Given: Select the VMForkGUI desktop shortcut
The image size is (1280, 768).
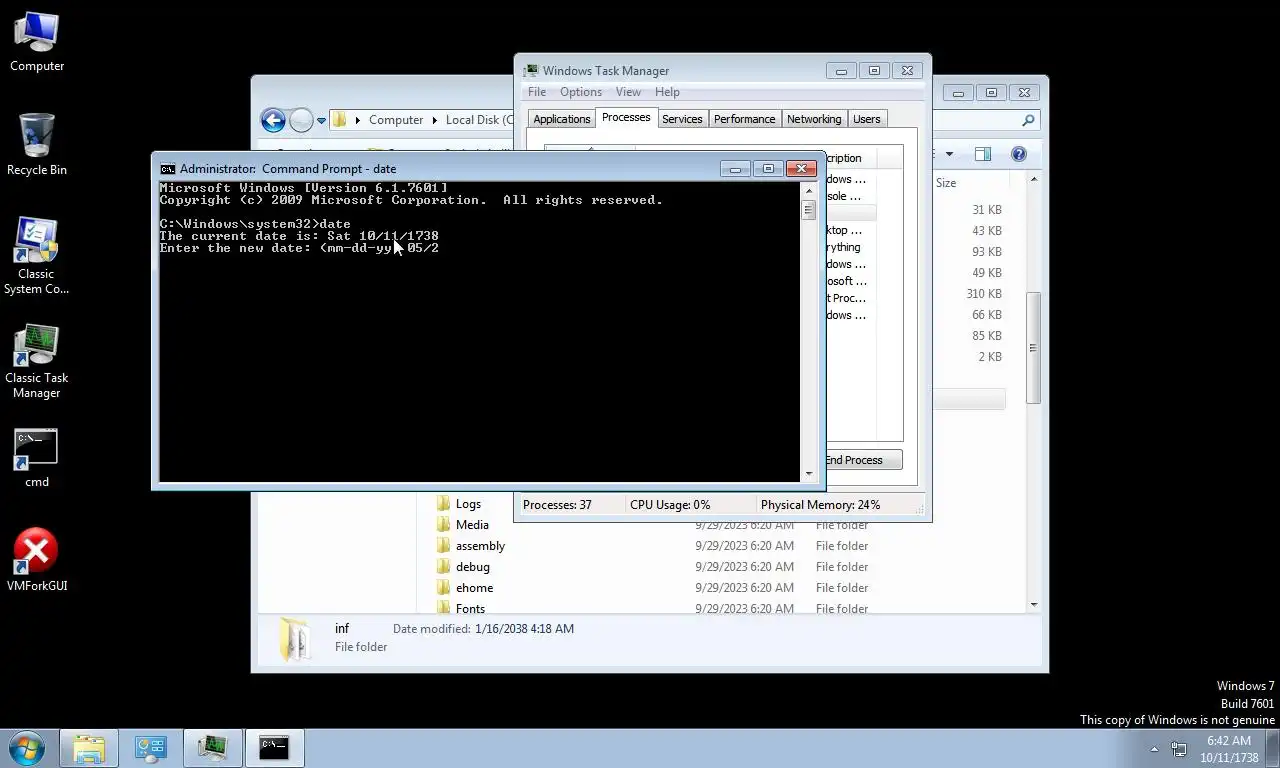Looking at the screenshot, I should tap(37, 560).
